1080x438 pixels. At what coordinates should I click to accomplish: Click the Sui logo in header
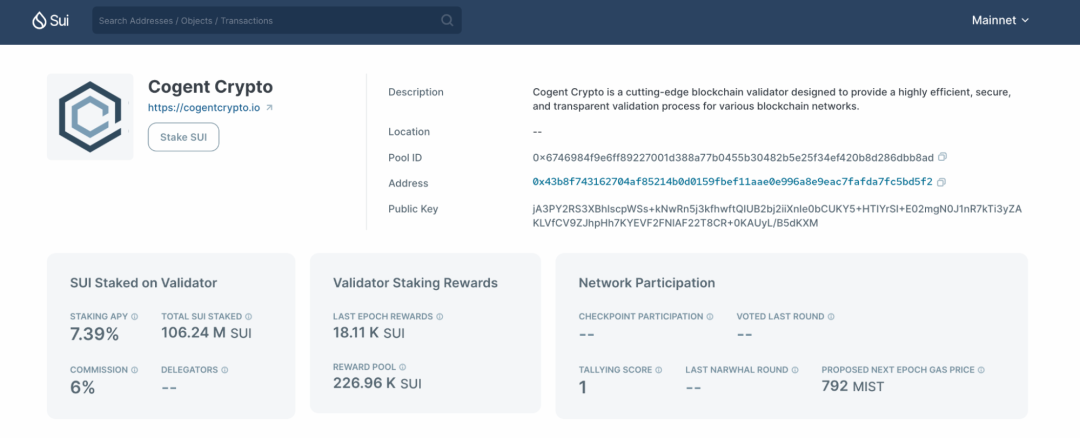coord(50,20)
